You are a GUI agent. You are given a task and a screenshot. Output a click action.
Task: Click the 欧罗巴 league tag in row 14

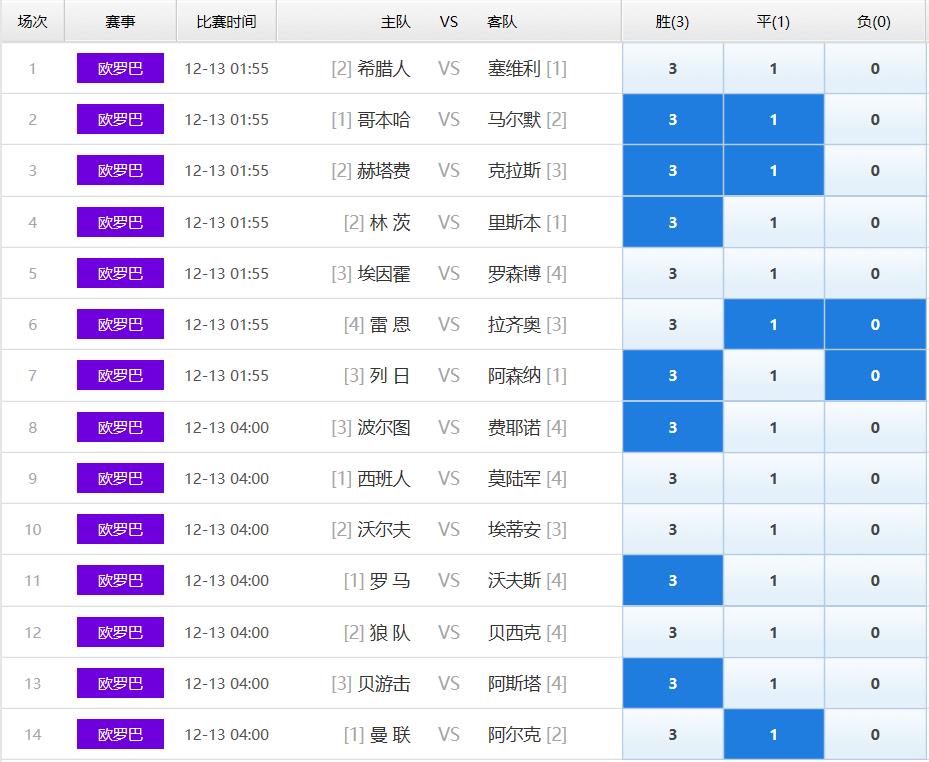tap(120, 734)
